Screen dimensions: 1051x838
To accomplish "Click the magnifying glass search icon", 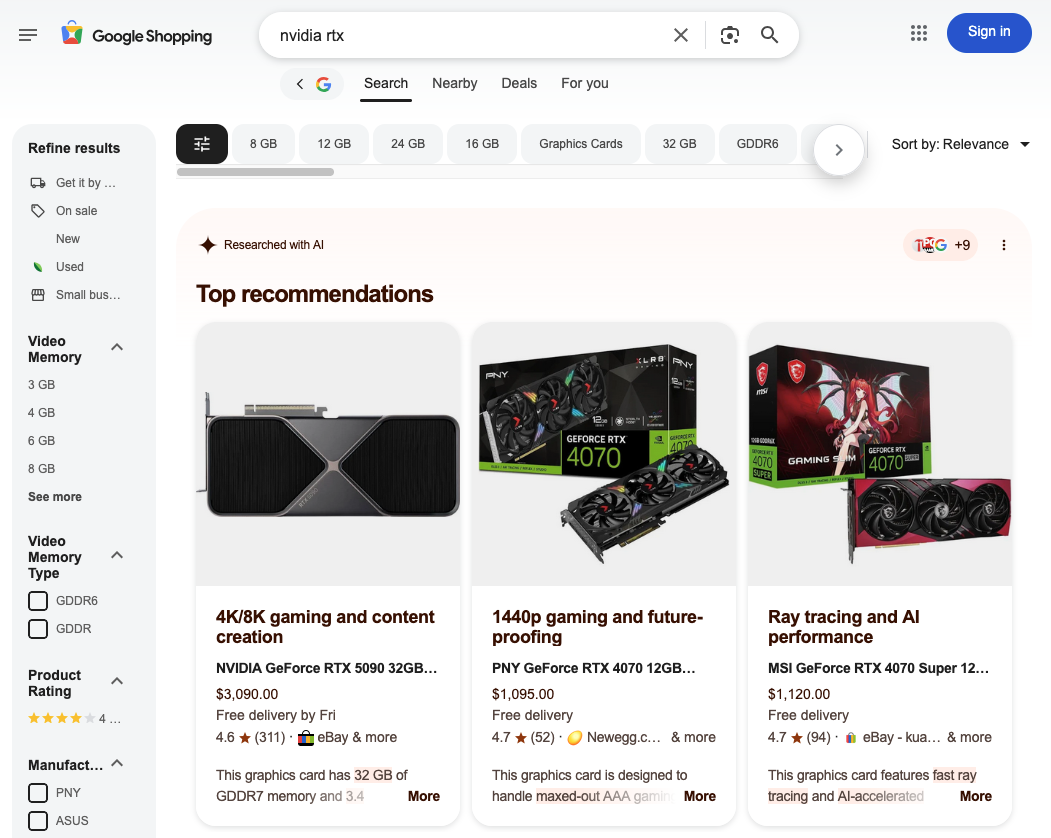I will (769, 35).
